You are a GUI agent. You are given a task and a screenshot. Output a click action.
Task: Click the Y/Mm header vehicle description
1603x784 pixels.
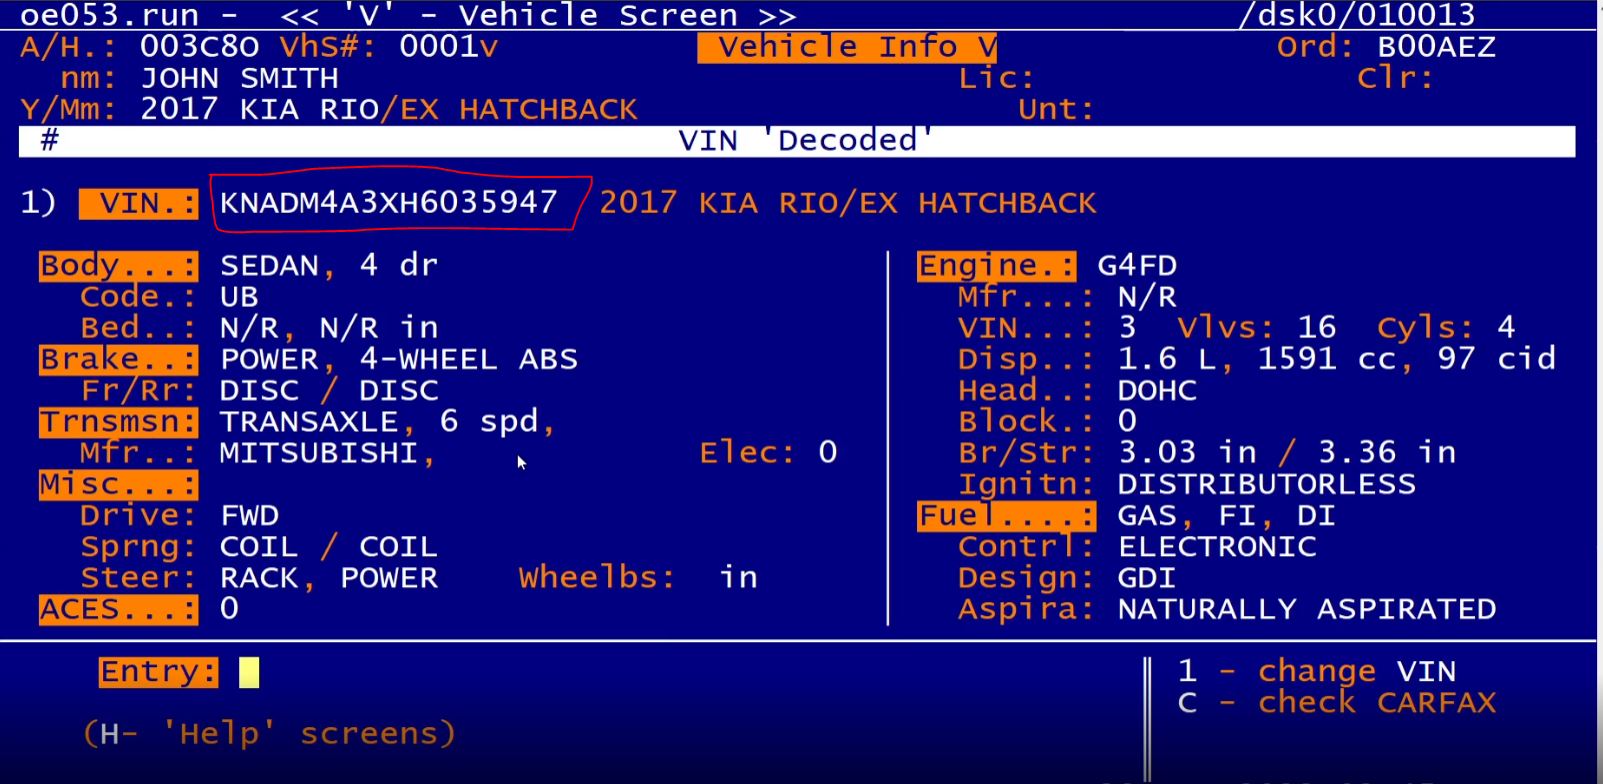point(388,109)
